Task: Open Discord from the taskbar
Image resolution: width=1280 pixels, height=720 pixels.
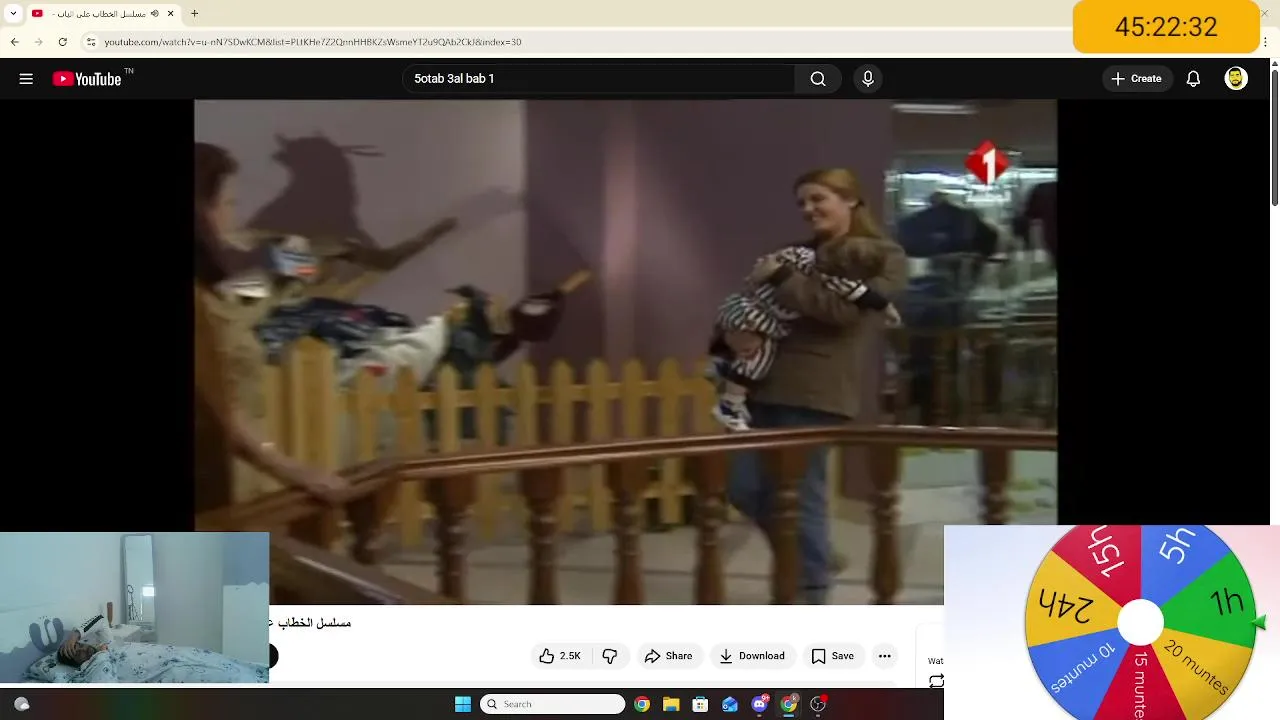Action: click(759, 704)
